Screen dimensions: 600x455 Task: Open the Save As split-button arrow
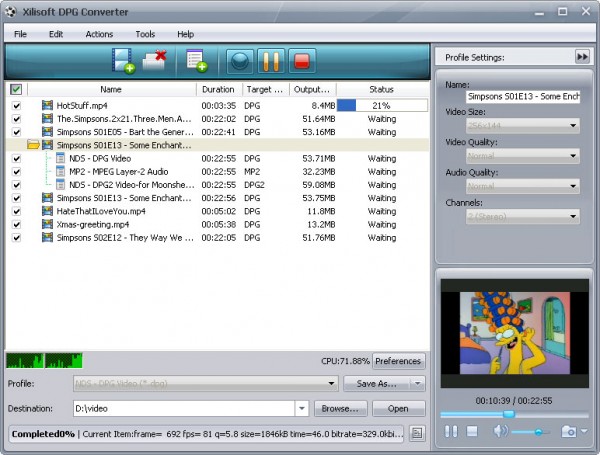pyautogui.click(x=418, y=383)
